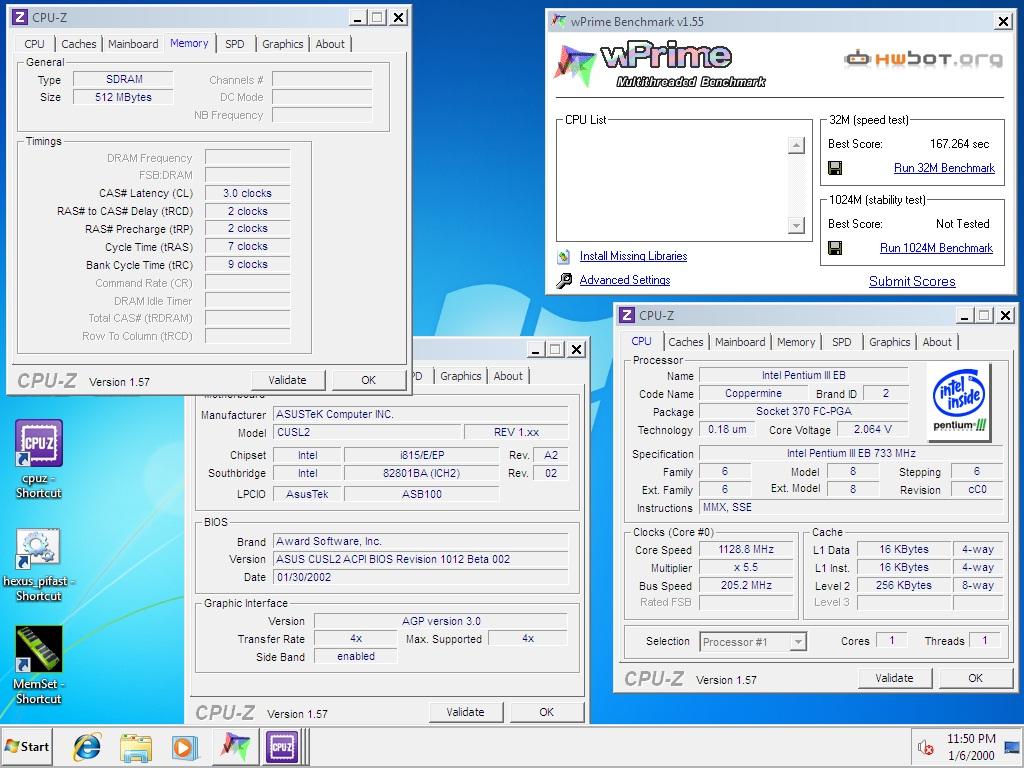Viewport: 1024px width, 768px height.
Task: Click Validate in the Mainboard window
Action: 466,712
